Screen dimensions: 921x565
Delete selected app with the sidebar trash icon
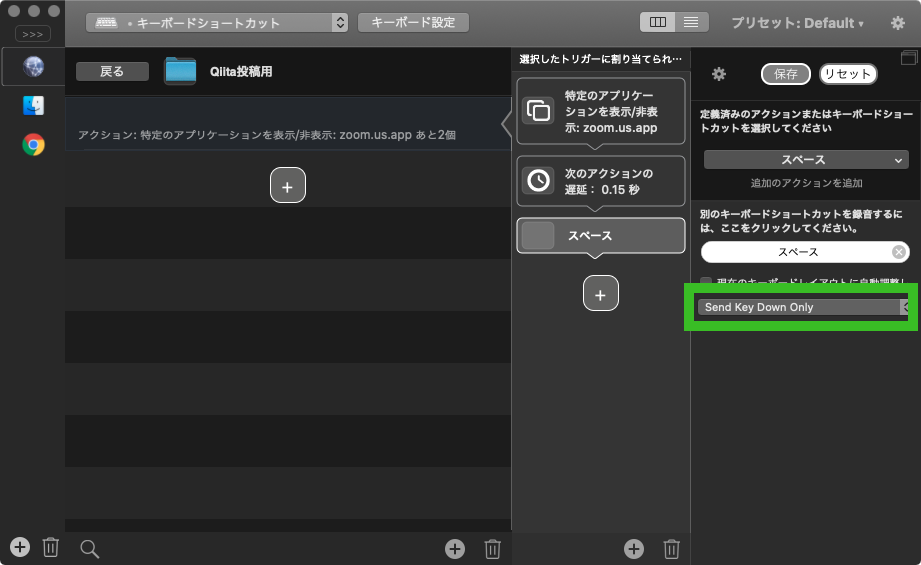pyautogui.click(x=51, y=547)
